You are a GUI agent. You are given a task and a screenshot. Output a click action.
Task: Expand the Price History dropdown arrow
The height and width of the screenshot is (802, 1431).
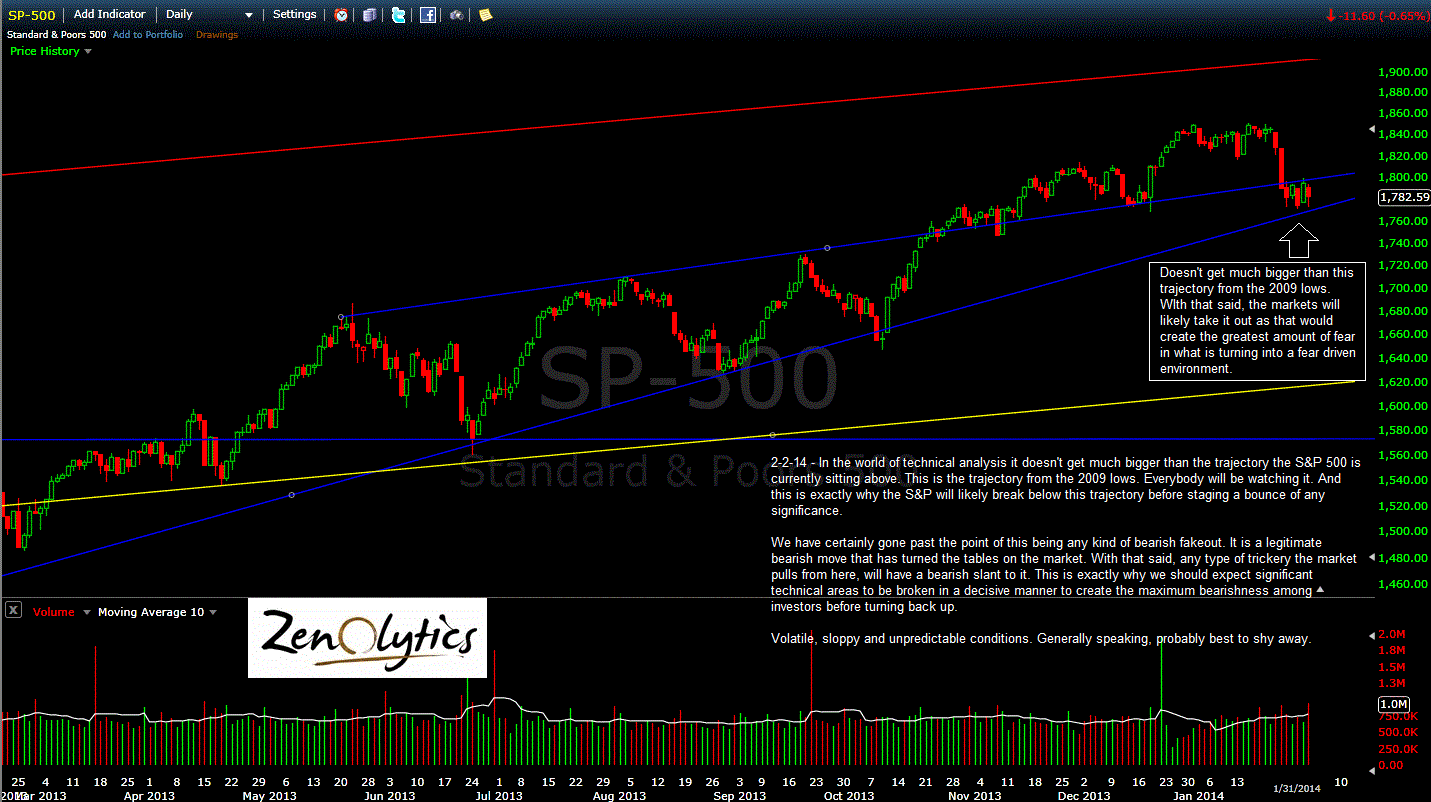click(88, 52)
